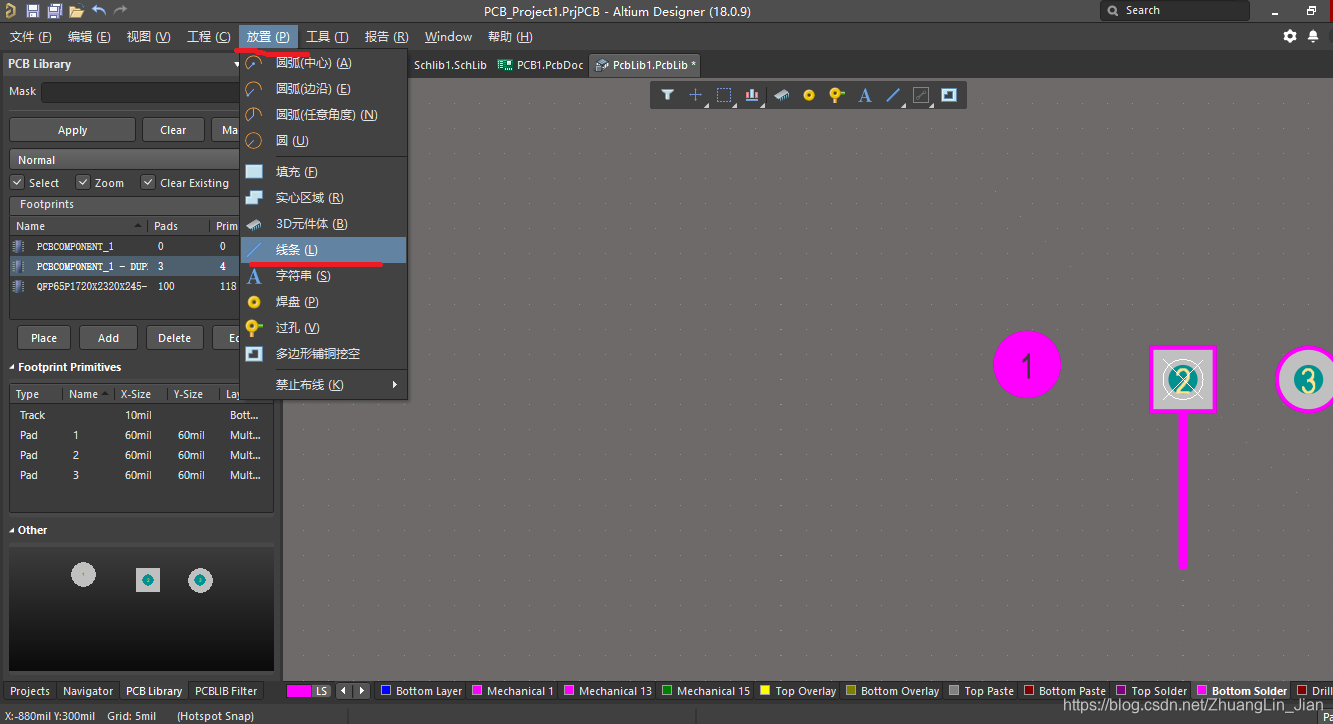
Task: Click the 实心区域 (R) menu icon
Action: click(254, 198)
